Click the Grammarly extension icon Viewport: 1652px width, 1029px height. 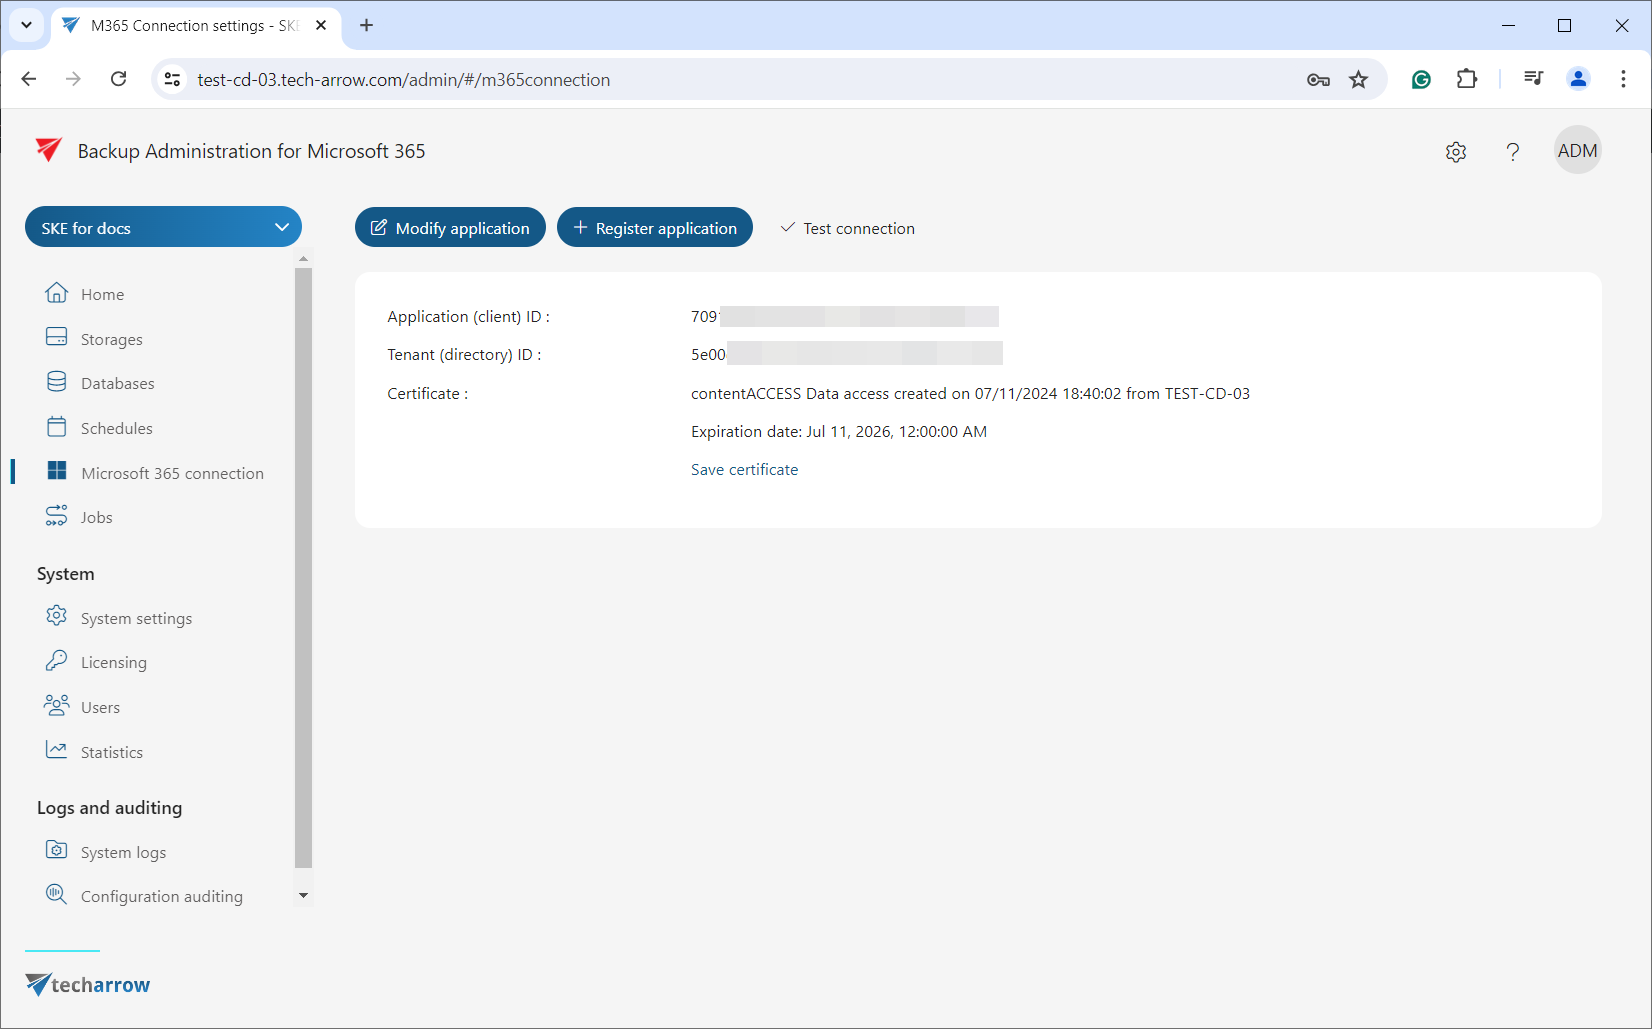[1421, 80]
